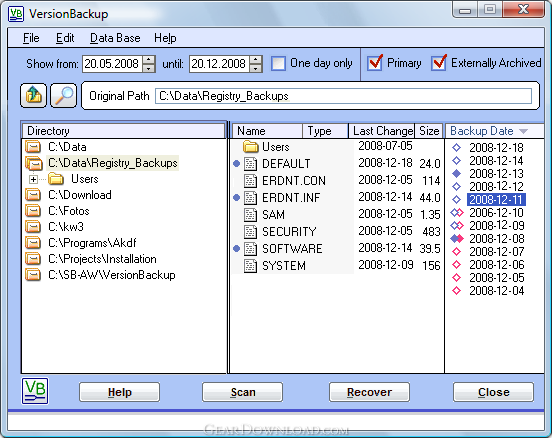Click the filled blue diamond beside 2008-12-13
This screenshot has height=438, width=552.
coord(457,173)
